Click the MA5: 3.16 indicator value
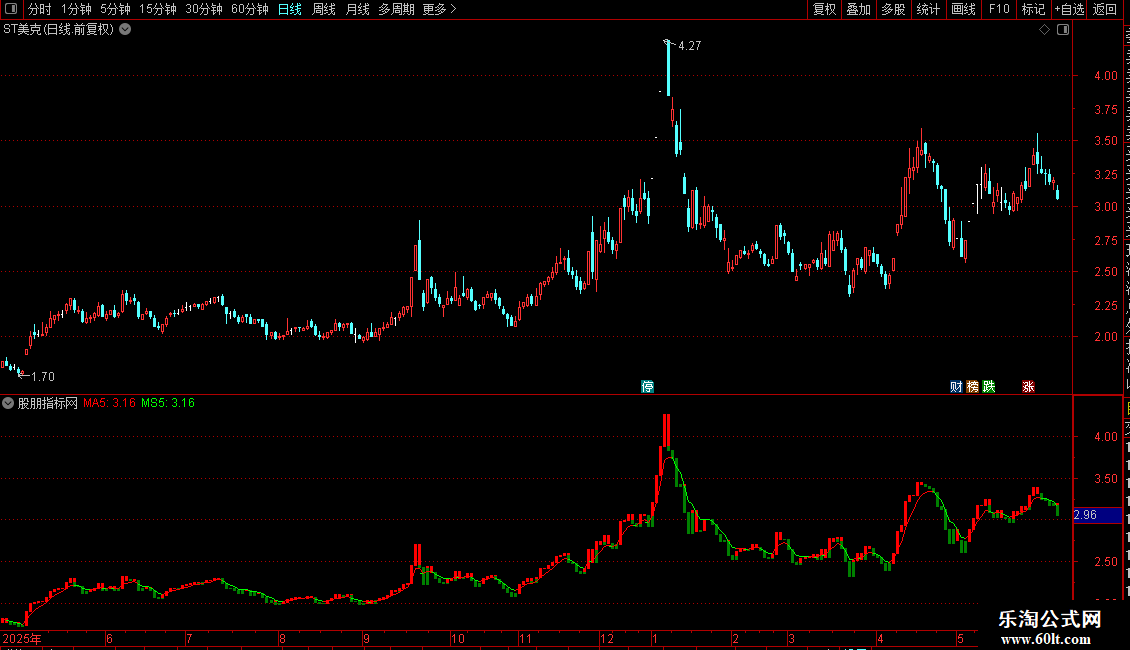The height and width of the screenshot is (650, 1130). click(110, 404)
